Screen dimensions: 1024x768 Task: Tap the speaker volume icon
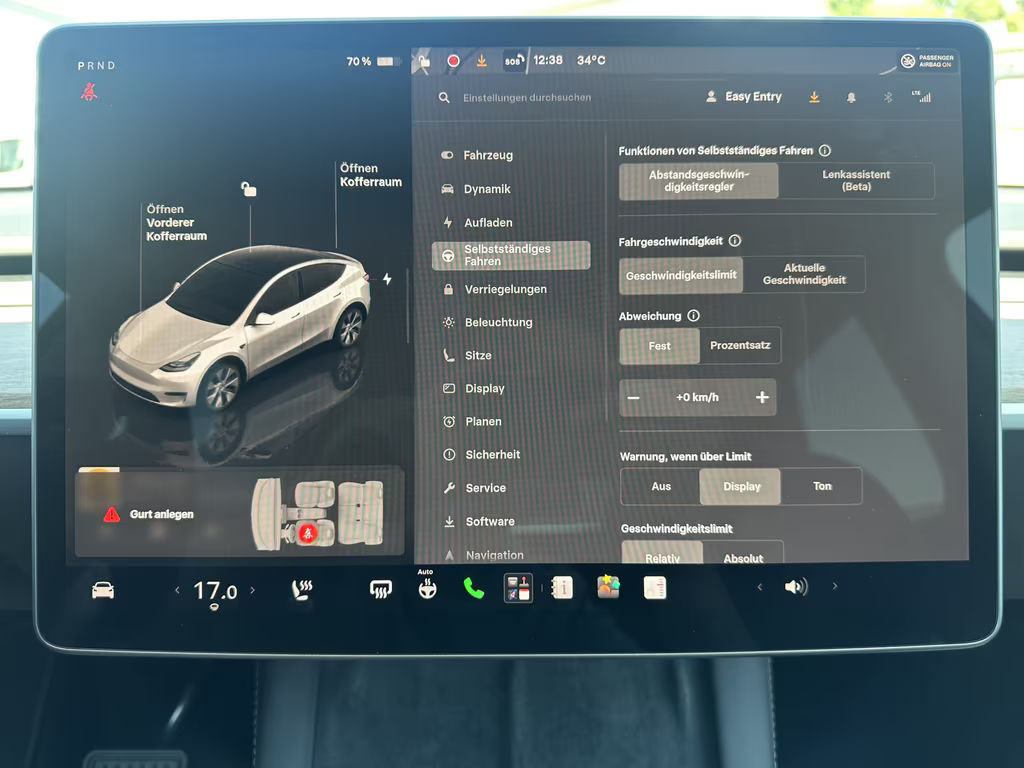coord(796,586)
